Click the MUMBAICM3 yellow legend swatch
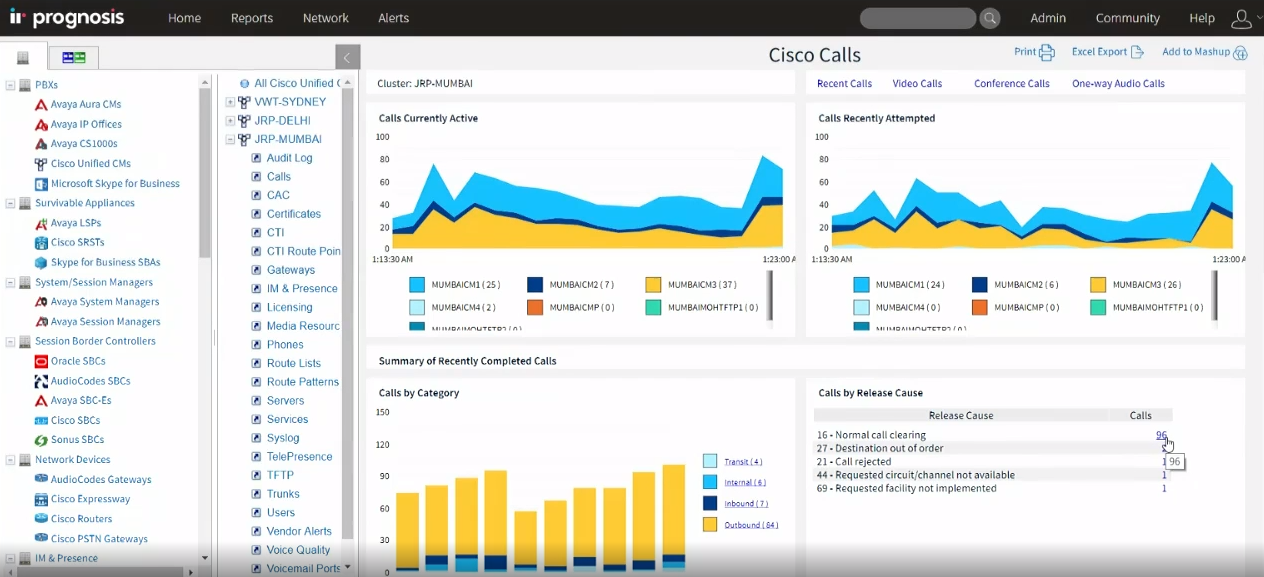Screen dimensions: 1264x577 click(654, 285)
